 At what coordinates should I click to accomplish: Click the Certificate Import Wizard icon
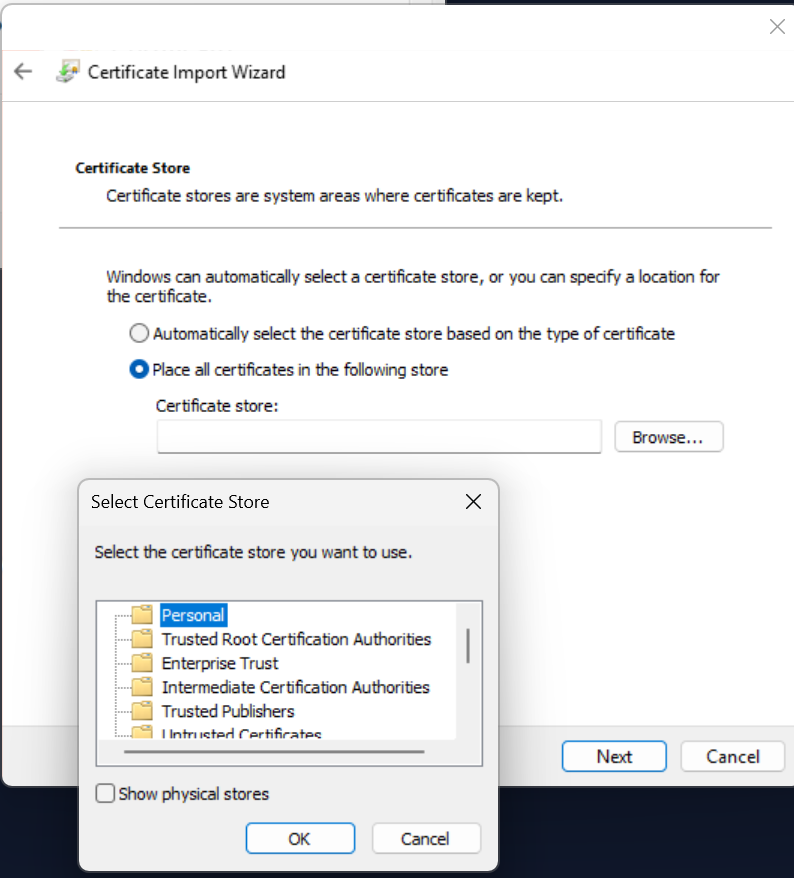click(68, 72)
